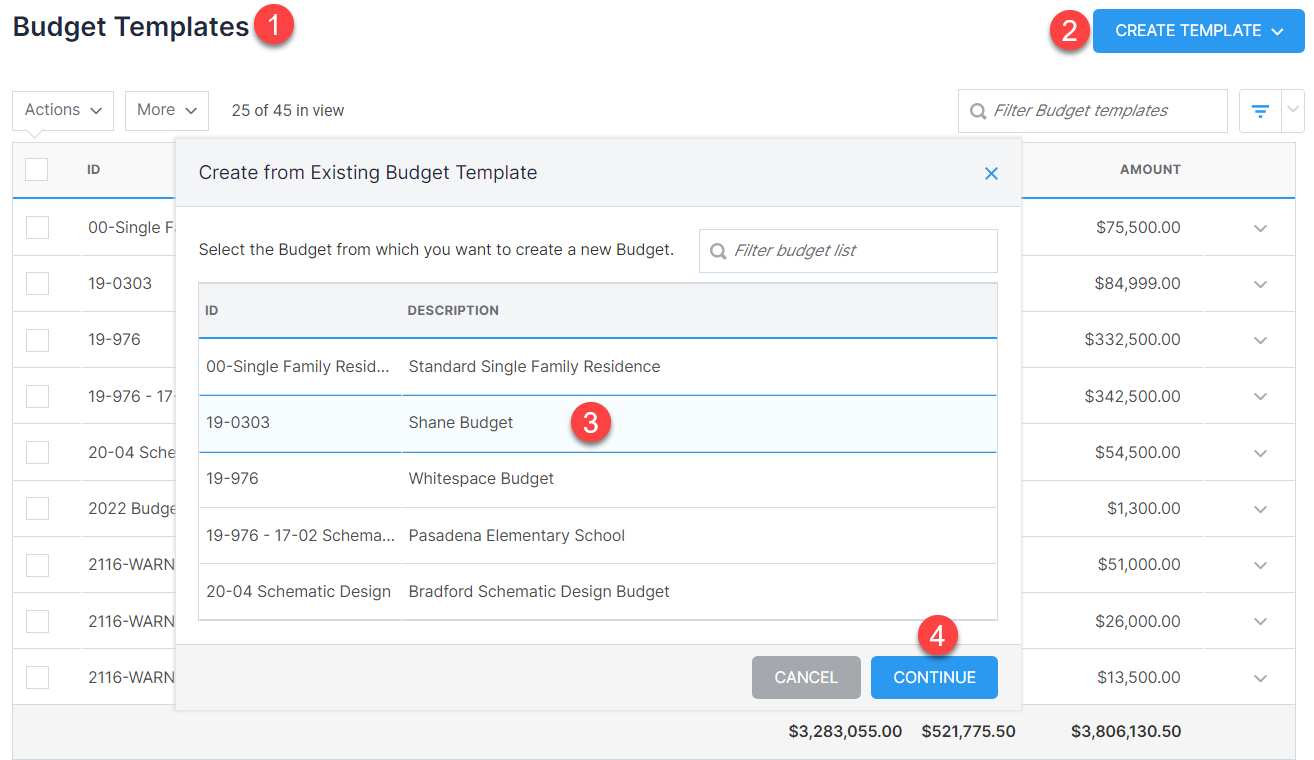
Task: Click the ID column header in the dialog
Action: click(212, 310)
